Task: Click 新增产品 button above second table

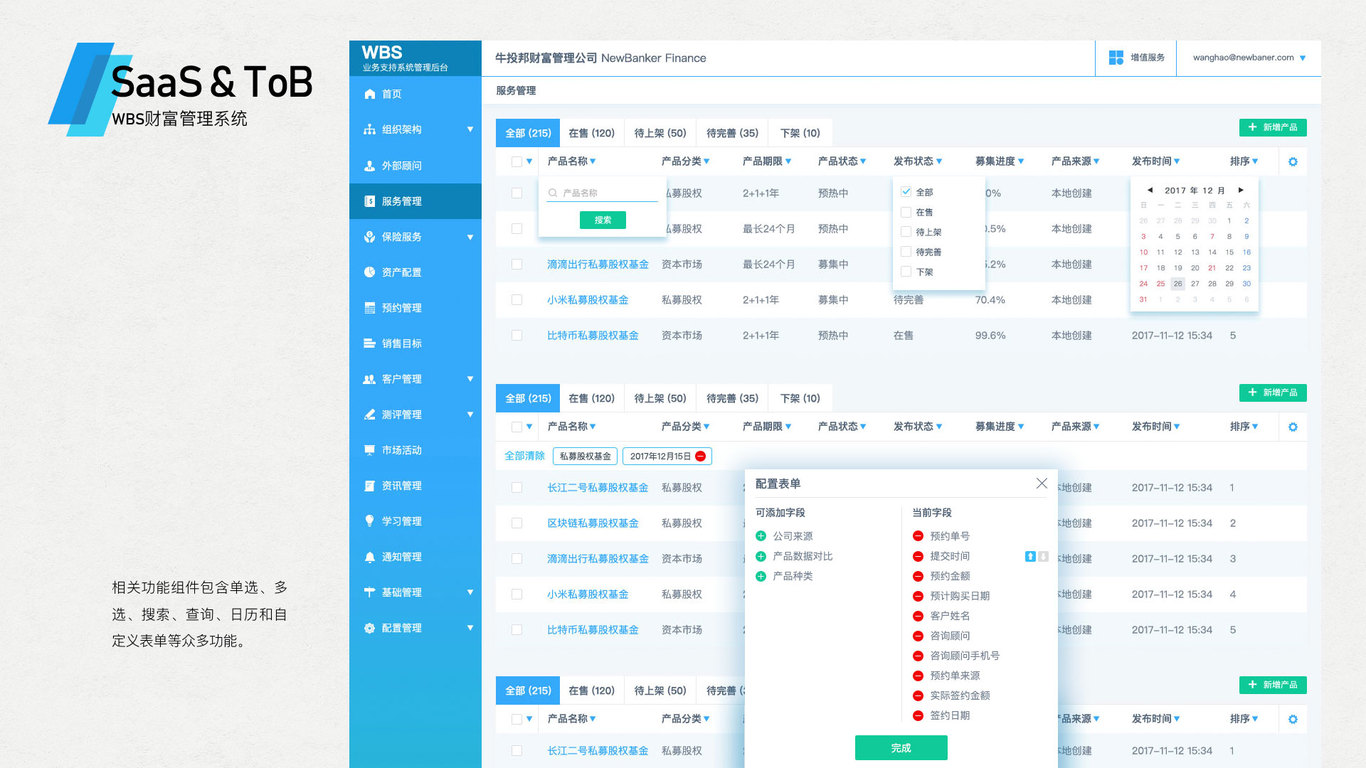Action: 1273,393
